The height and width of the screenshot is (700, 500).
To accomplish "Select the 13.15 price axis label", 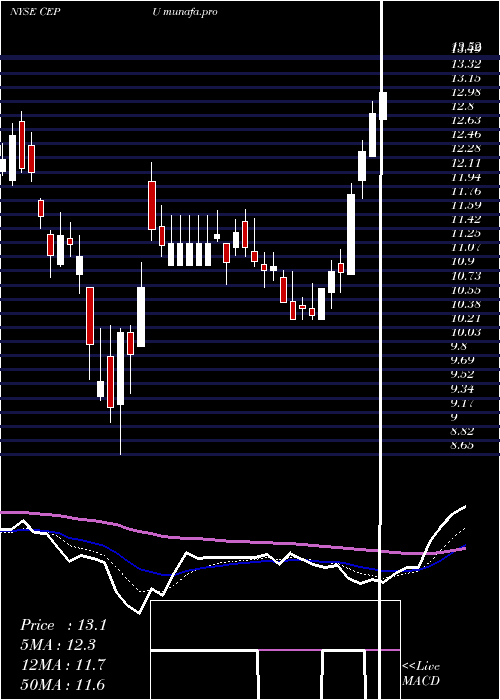I will (x=466, y=78).
